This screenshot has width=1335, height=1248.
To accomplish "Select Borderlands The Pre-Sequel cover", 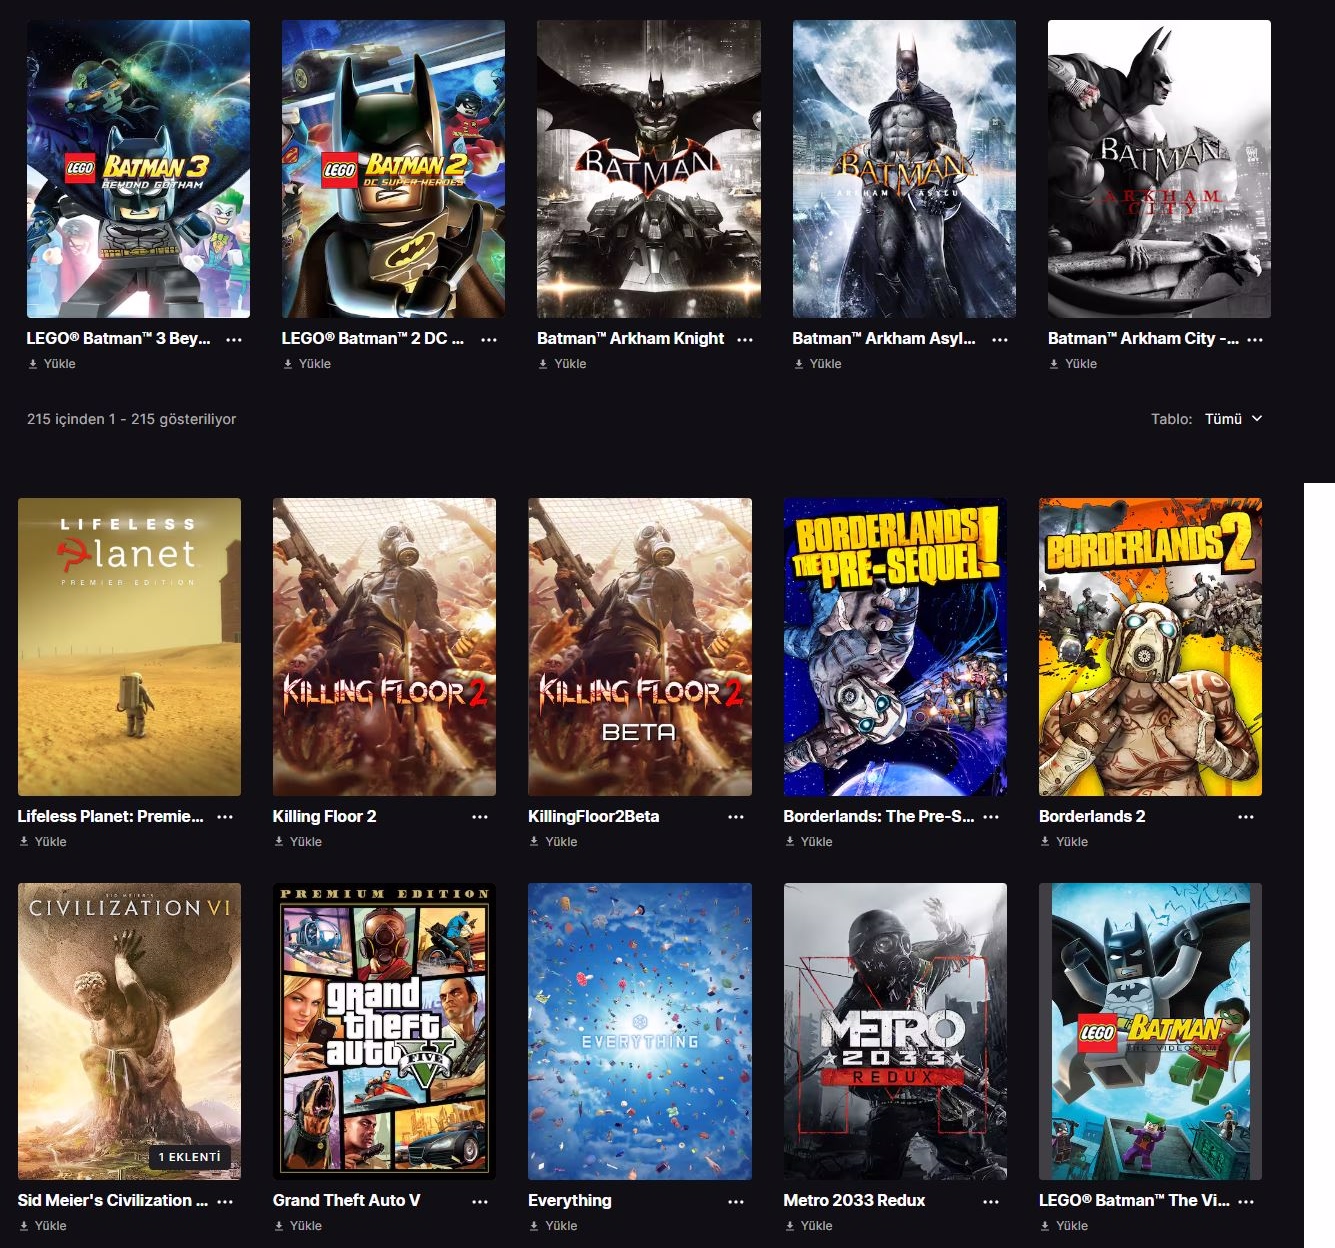I will 895,647.
